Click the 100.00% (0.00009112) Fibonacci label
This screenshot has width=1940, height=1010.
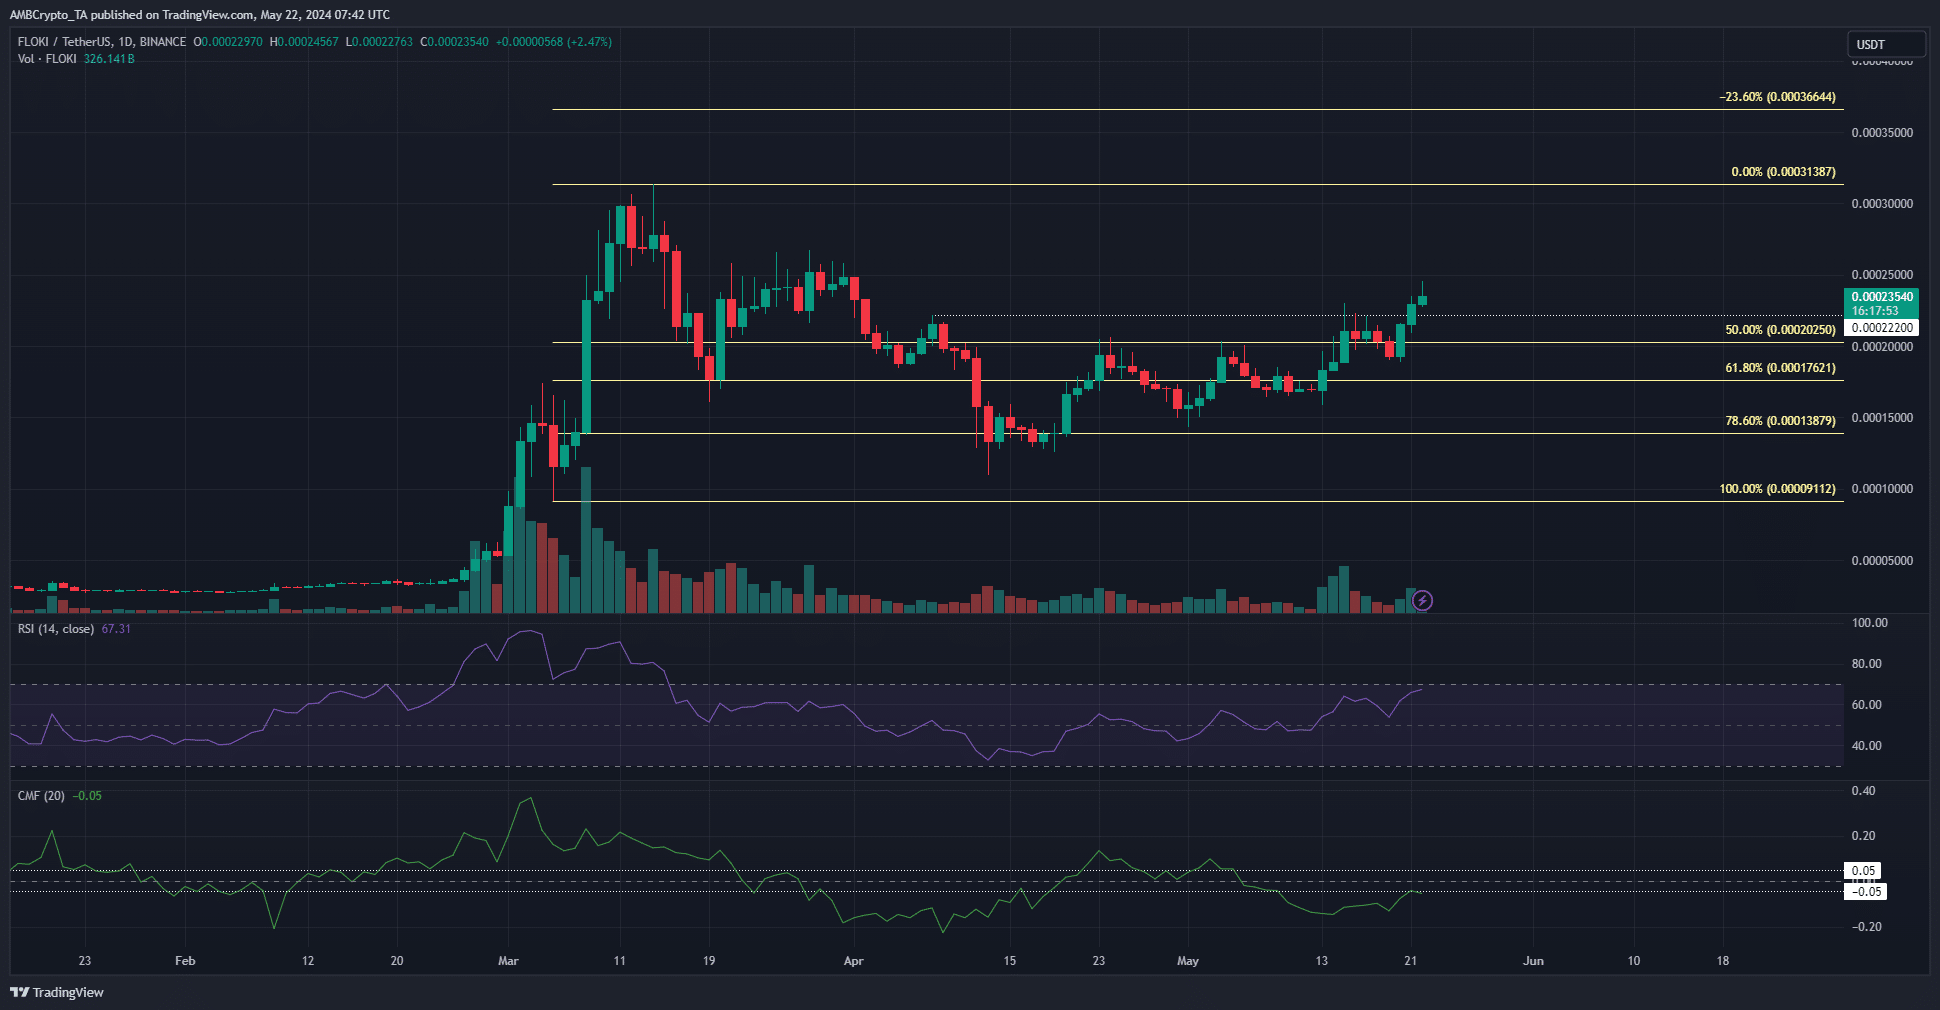(x=1777, y=489)
